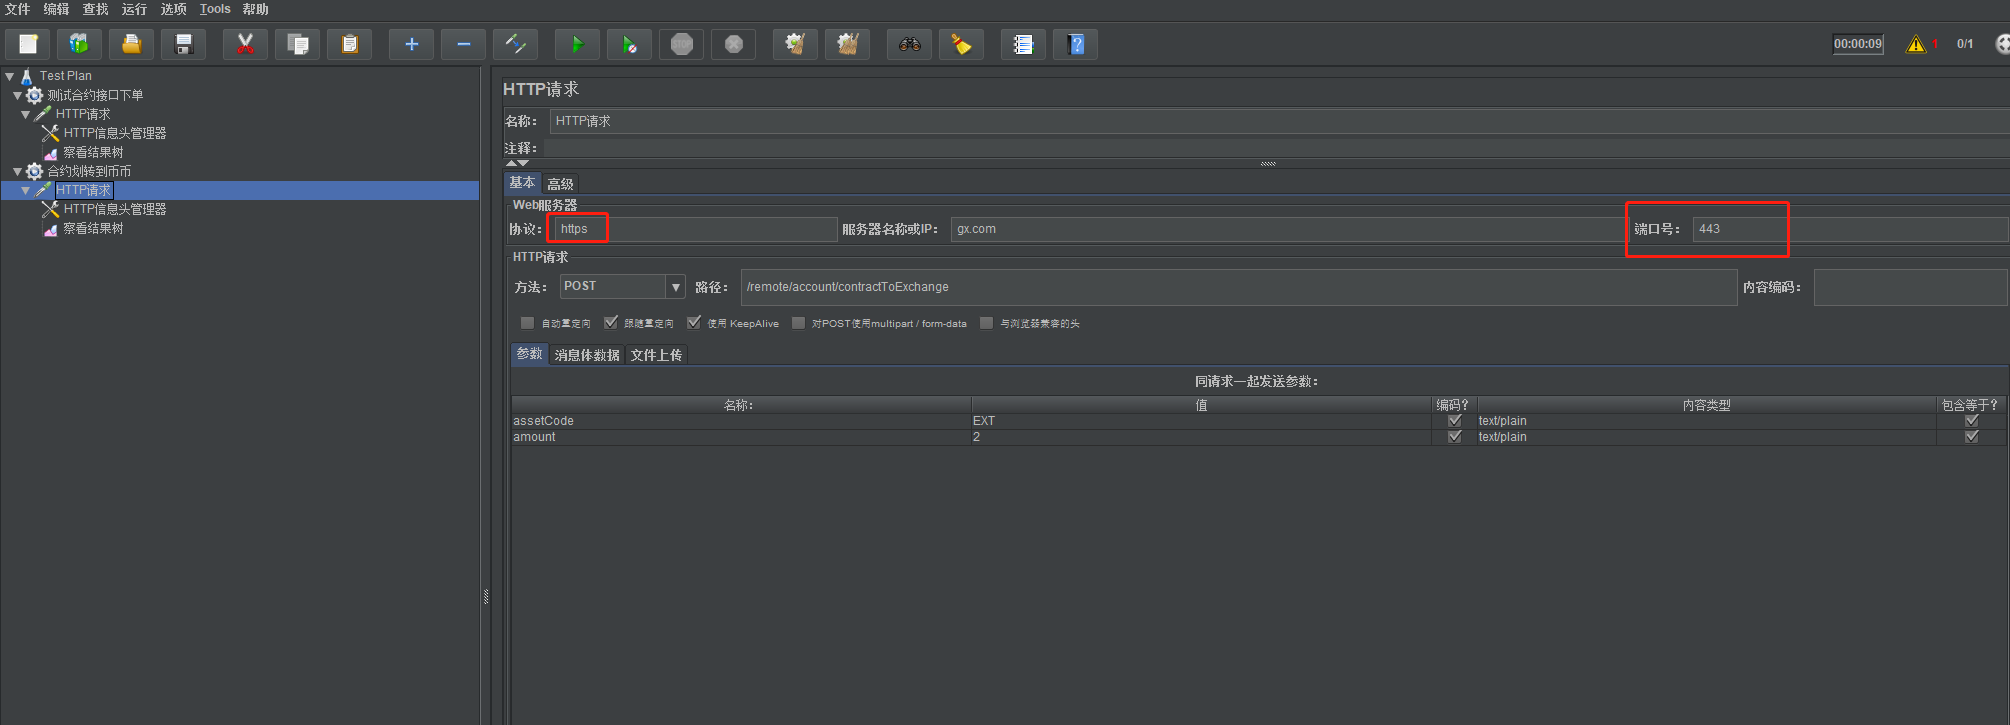Toggle 包含等于 checkbox in amount row
Viewport: 2010px width, 725px height.
click(x=1971, y=437)
